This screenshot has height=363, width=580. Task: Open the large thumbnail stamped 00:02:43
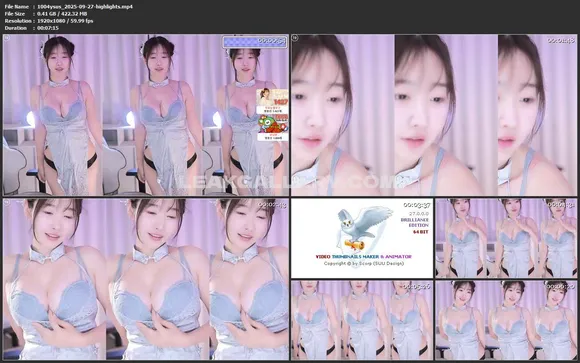tap(146, 279)
